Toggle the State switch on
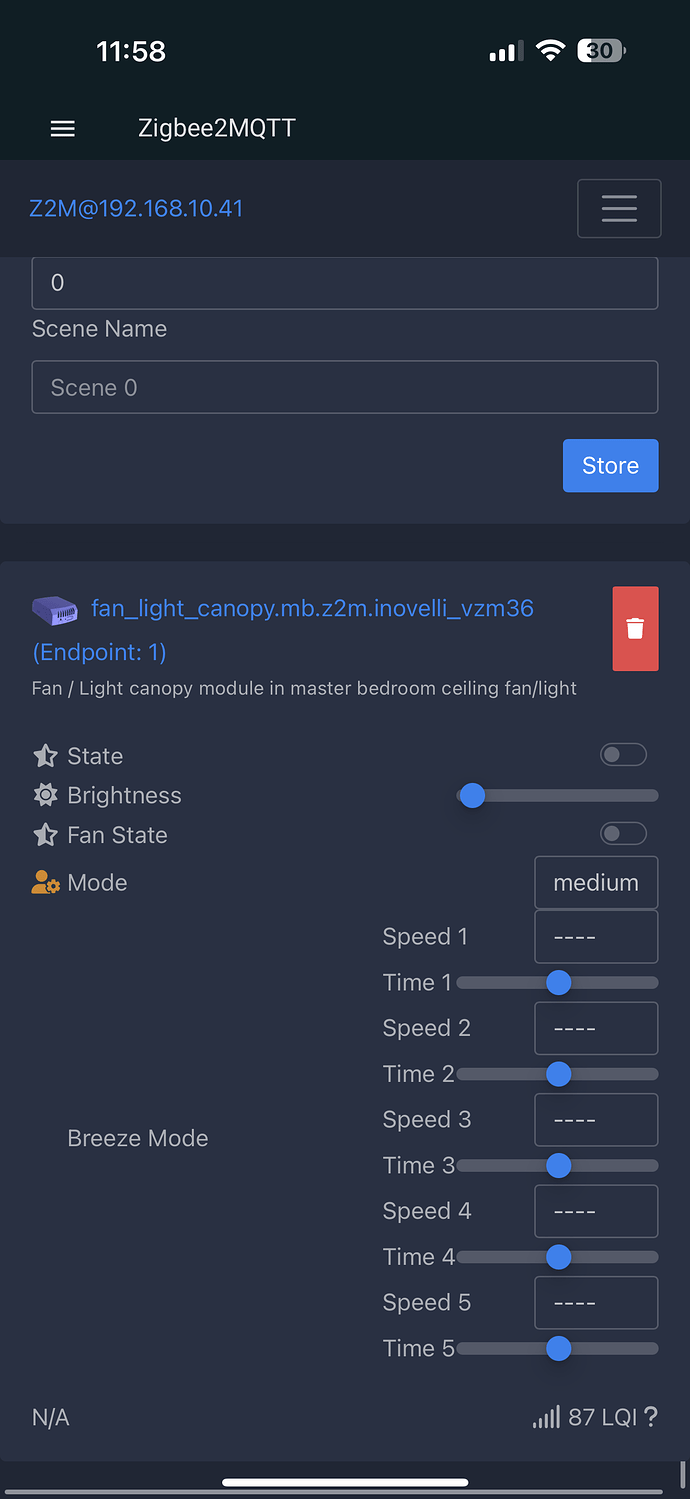 click(x=623, y=755)
